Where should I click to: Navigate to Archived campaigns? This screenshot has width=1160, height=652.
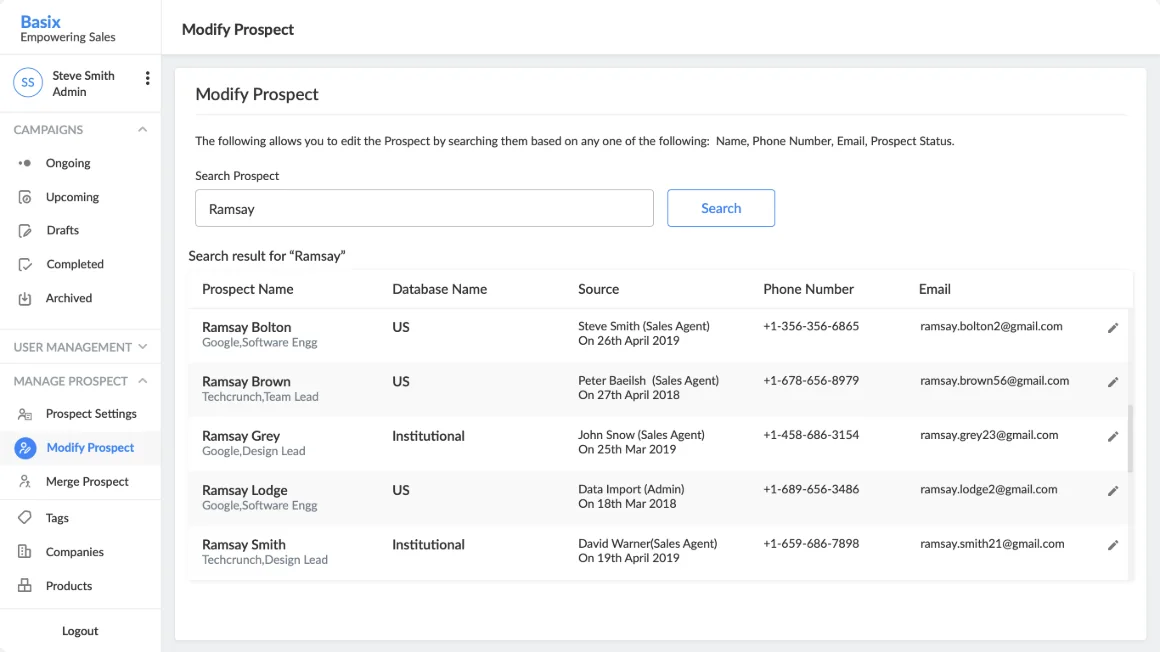pyautogui.click(x=69, y=298)
